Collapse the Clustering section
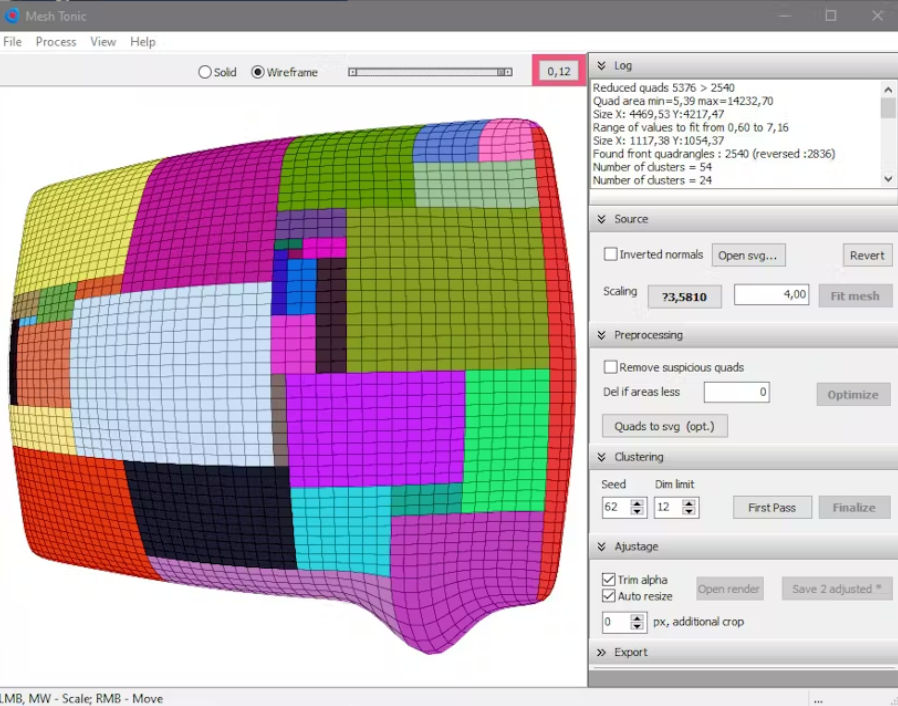 601,457
